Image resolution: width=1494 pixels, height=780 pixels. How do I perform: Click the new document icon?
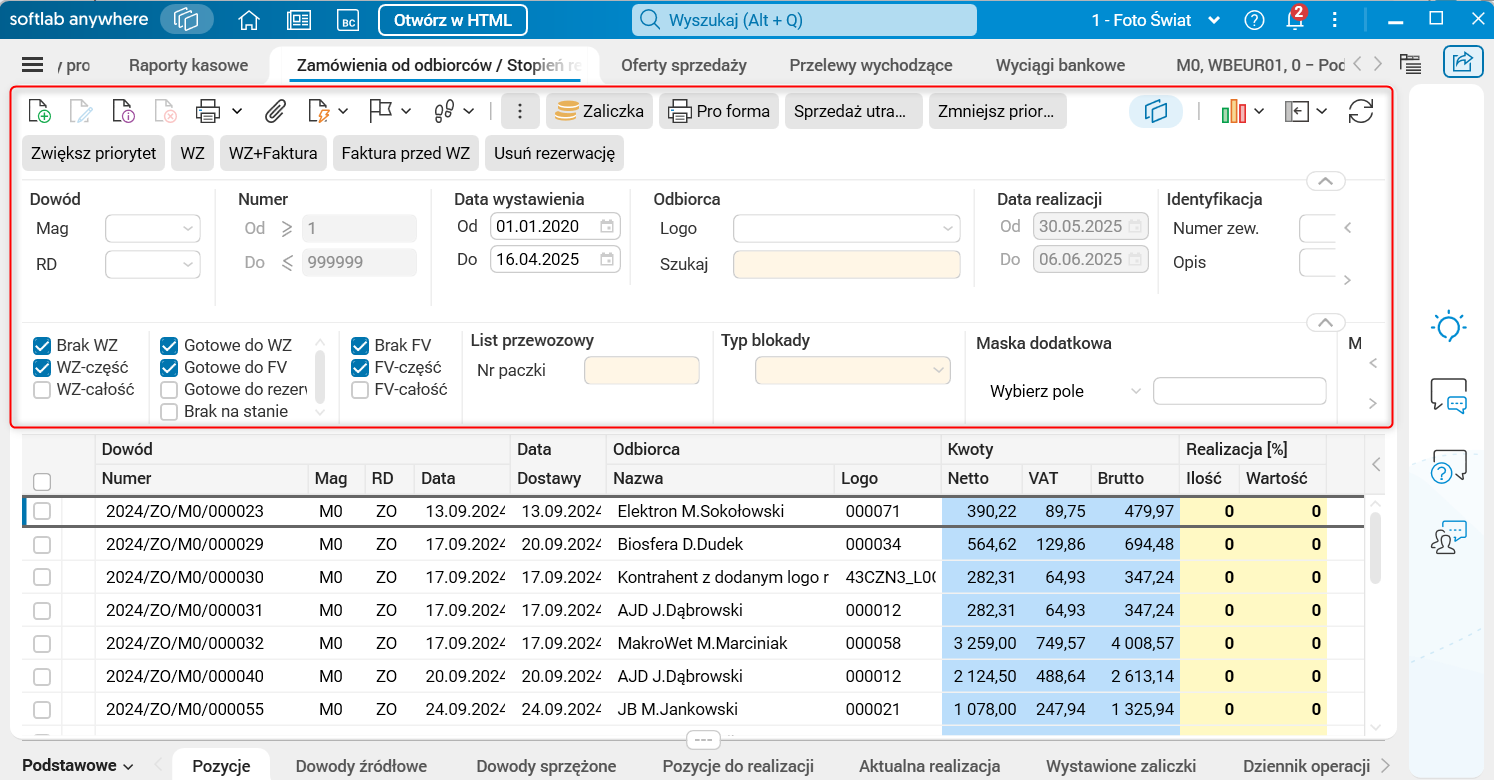pyautogui.click(x=40, y=111)
